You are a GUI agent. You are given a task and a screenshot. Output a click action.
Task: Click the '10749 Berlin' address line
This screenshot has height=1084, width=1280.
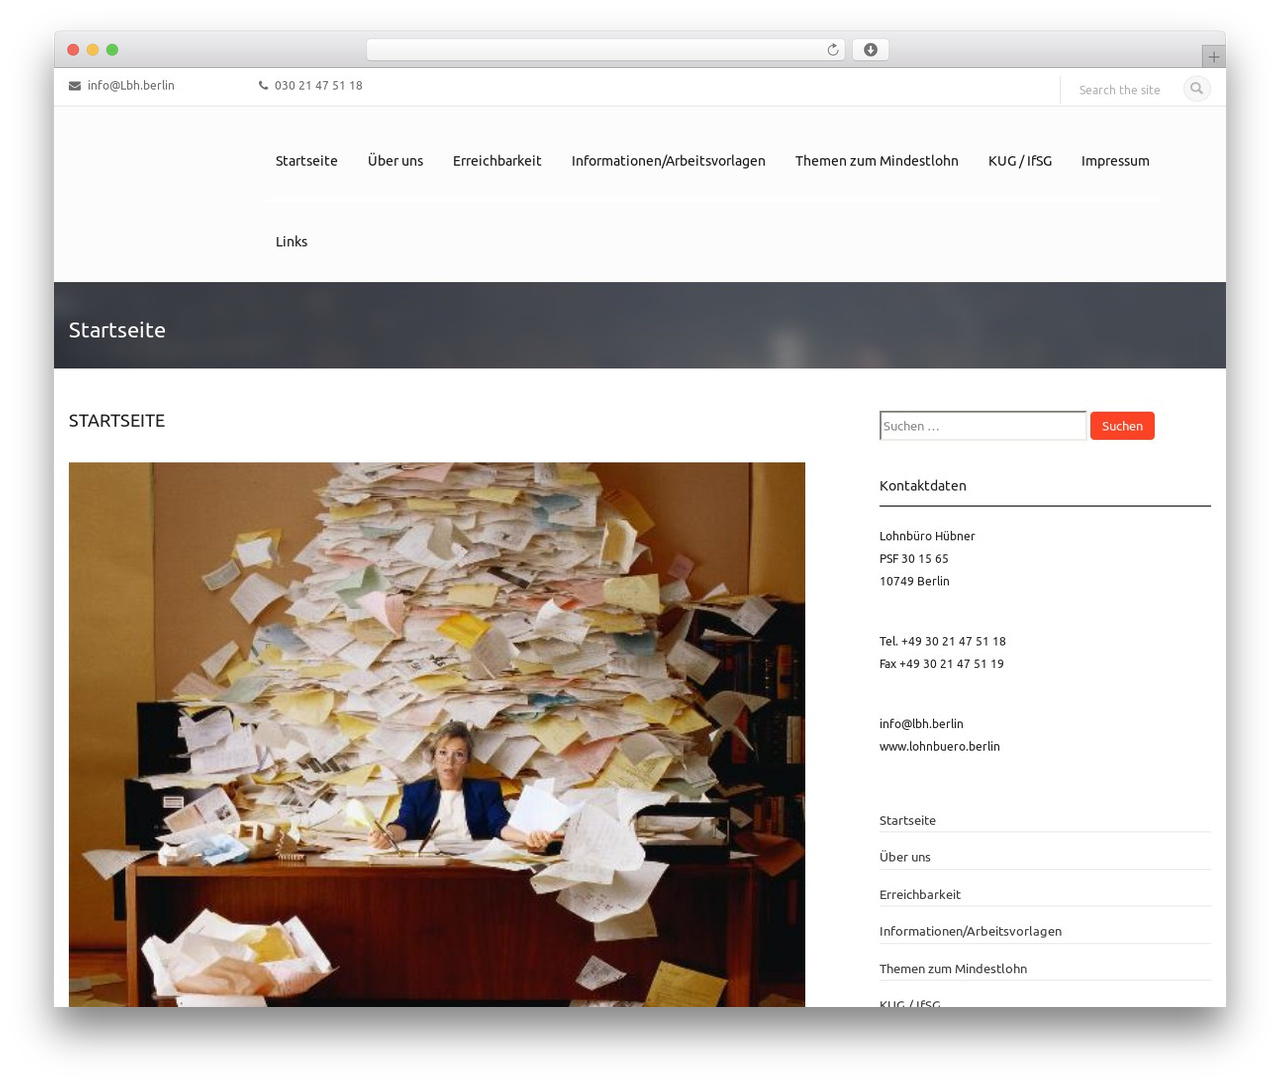914,582
